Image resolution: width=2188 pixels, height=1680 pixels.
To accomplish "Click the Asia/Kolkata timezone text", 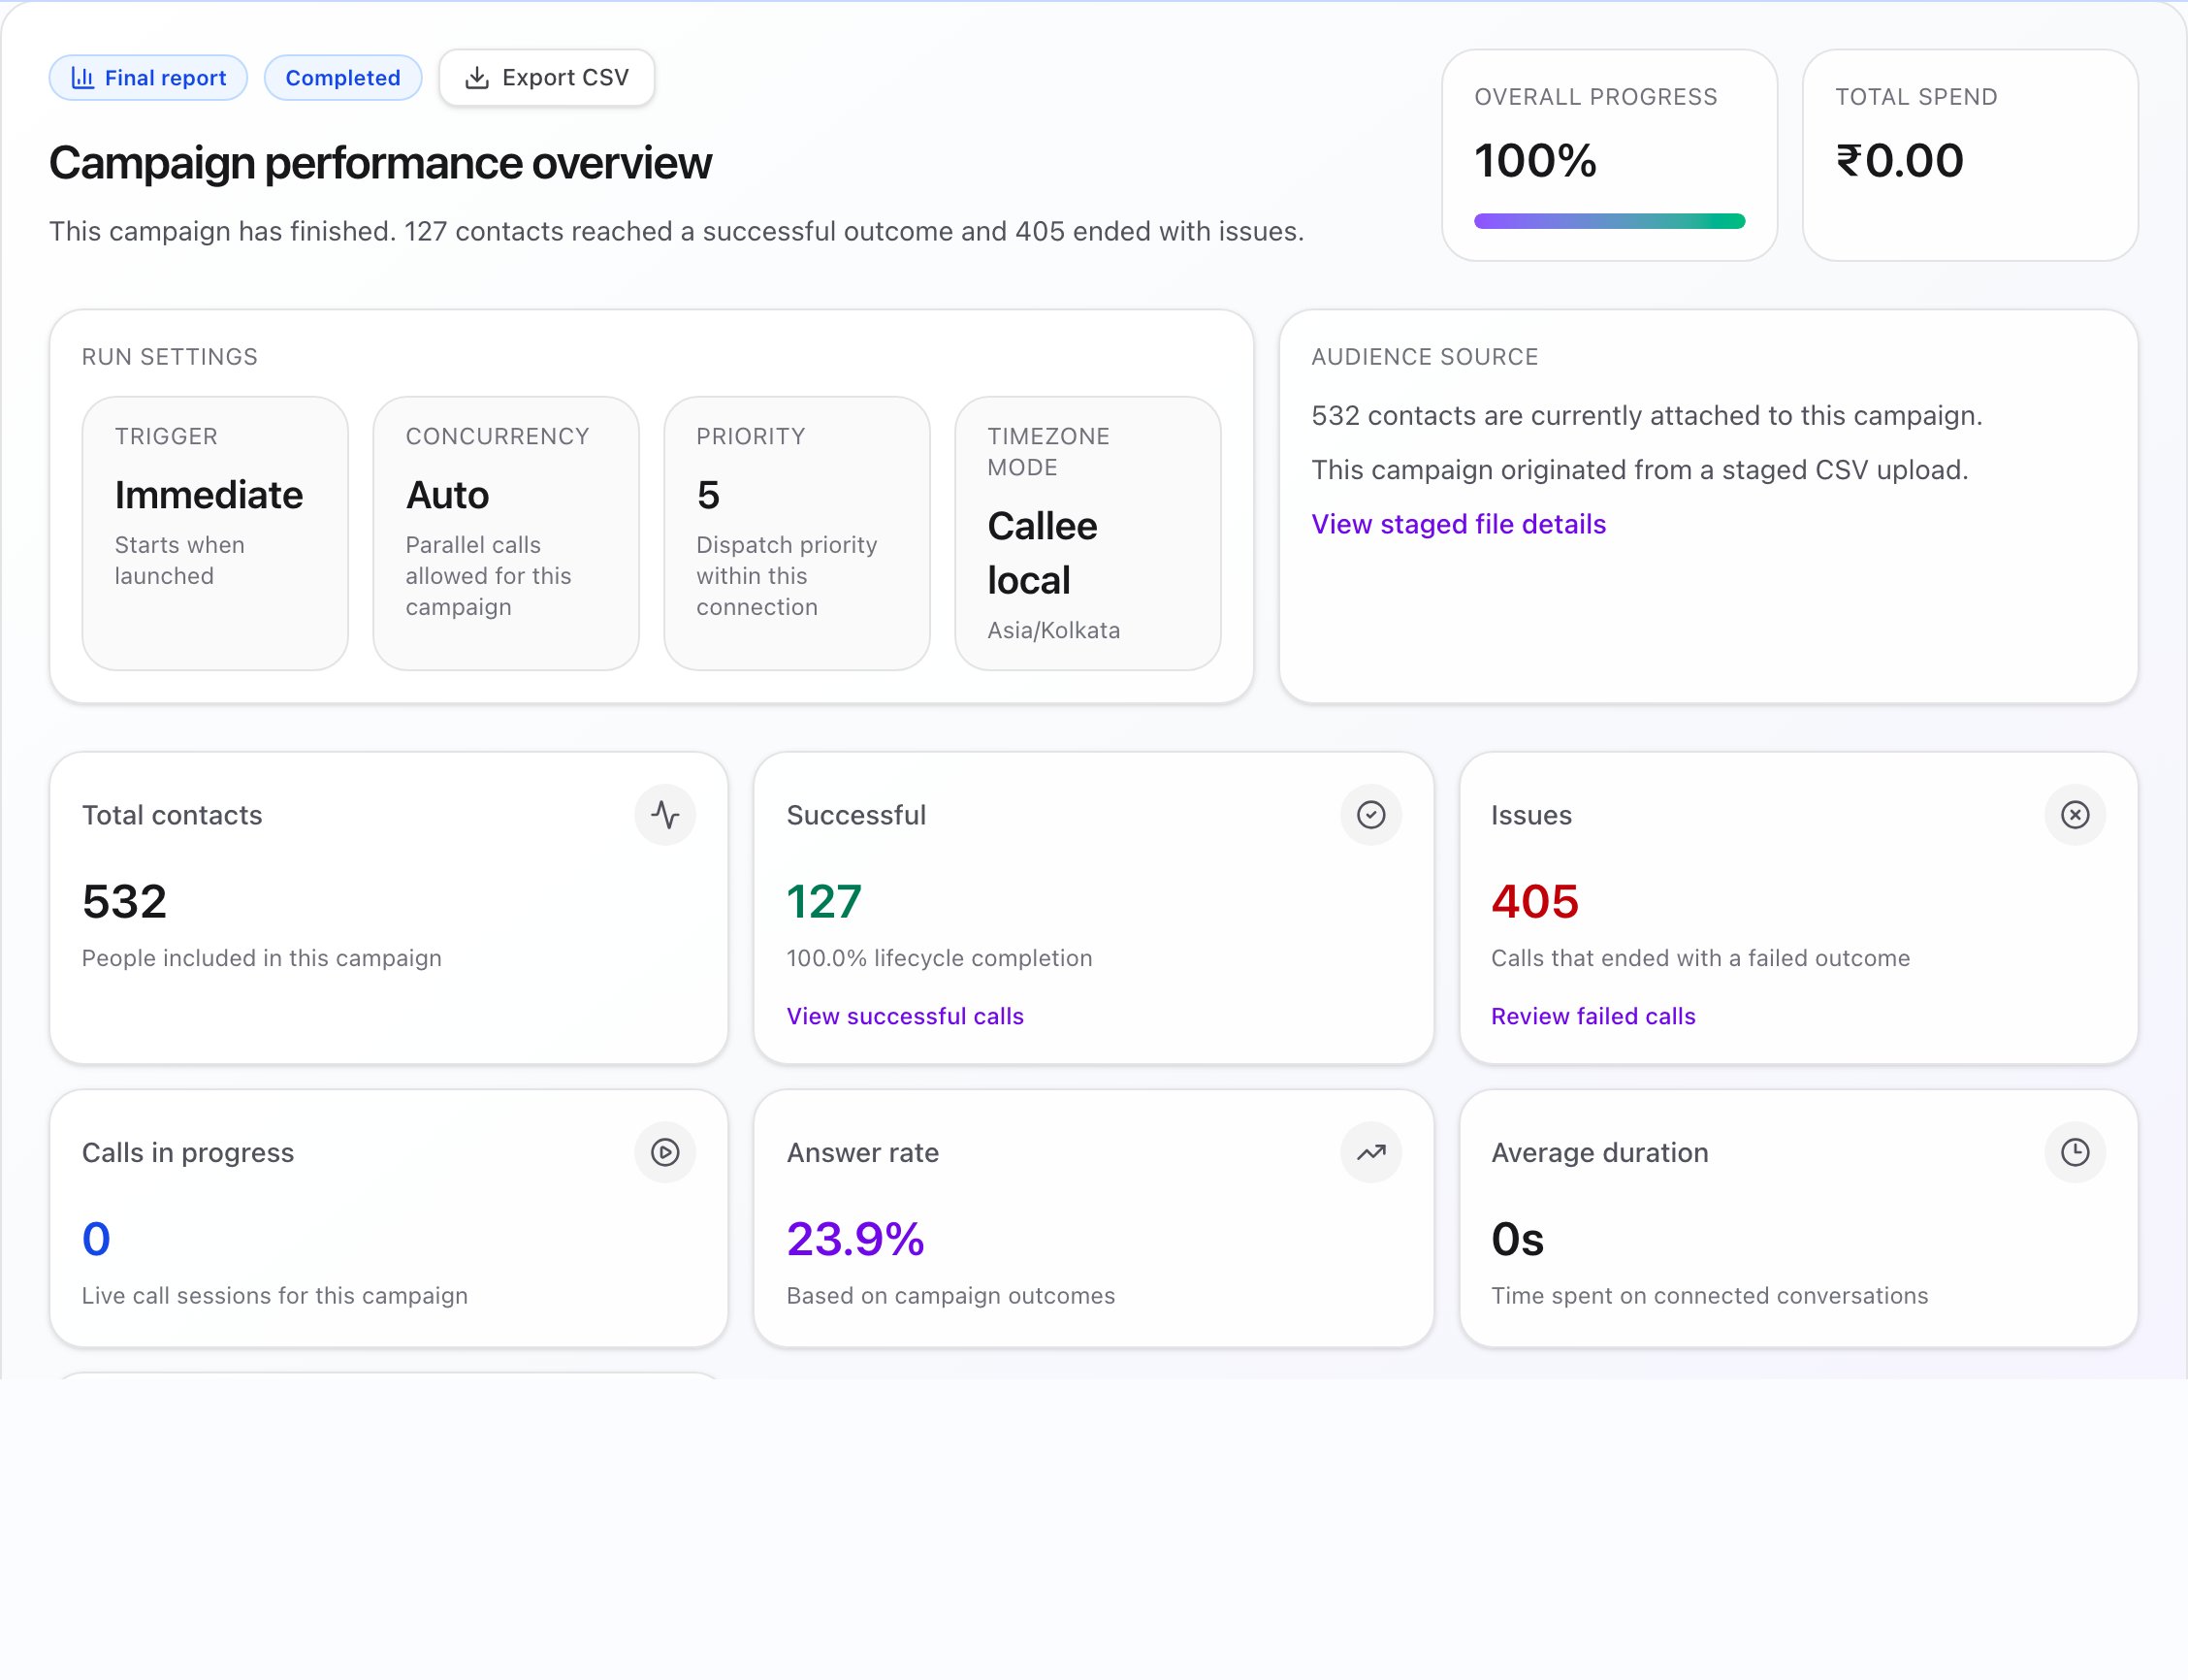I will [x=1053, y=630].
